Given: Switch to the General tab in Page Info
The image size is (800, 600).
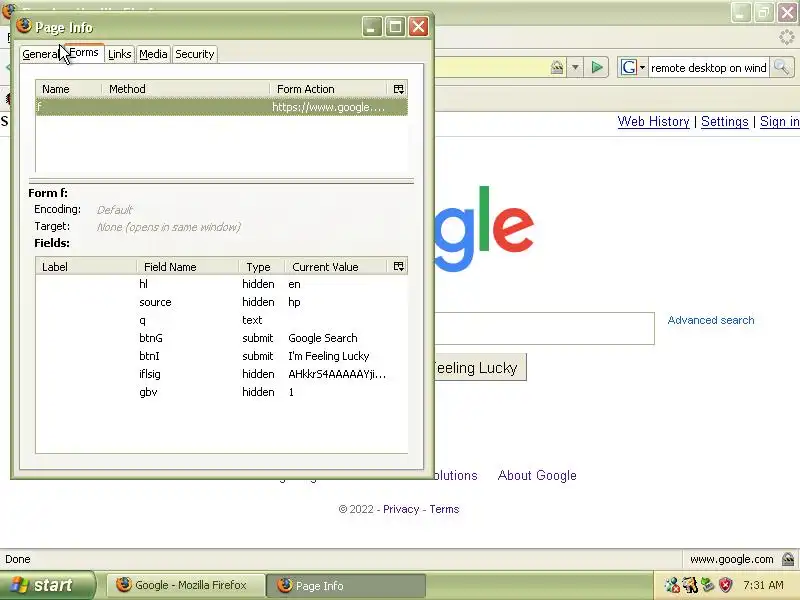Looking at the screenshot, I should (x=42, y=54).
